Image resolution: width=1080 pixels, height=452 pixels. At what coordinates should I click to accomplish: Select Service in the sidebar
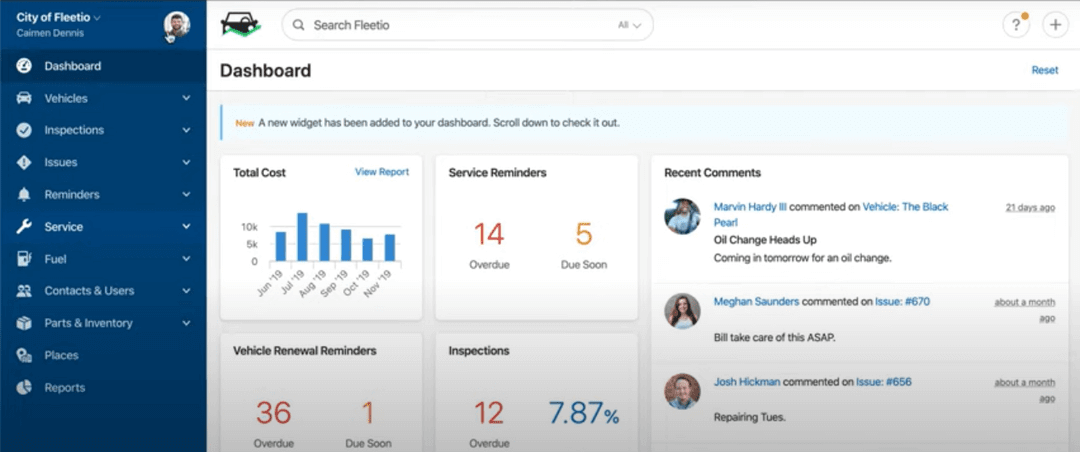point(103,227)
